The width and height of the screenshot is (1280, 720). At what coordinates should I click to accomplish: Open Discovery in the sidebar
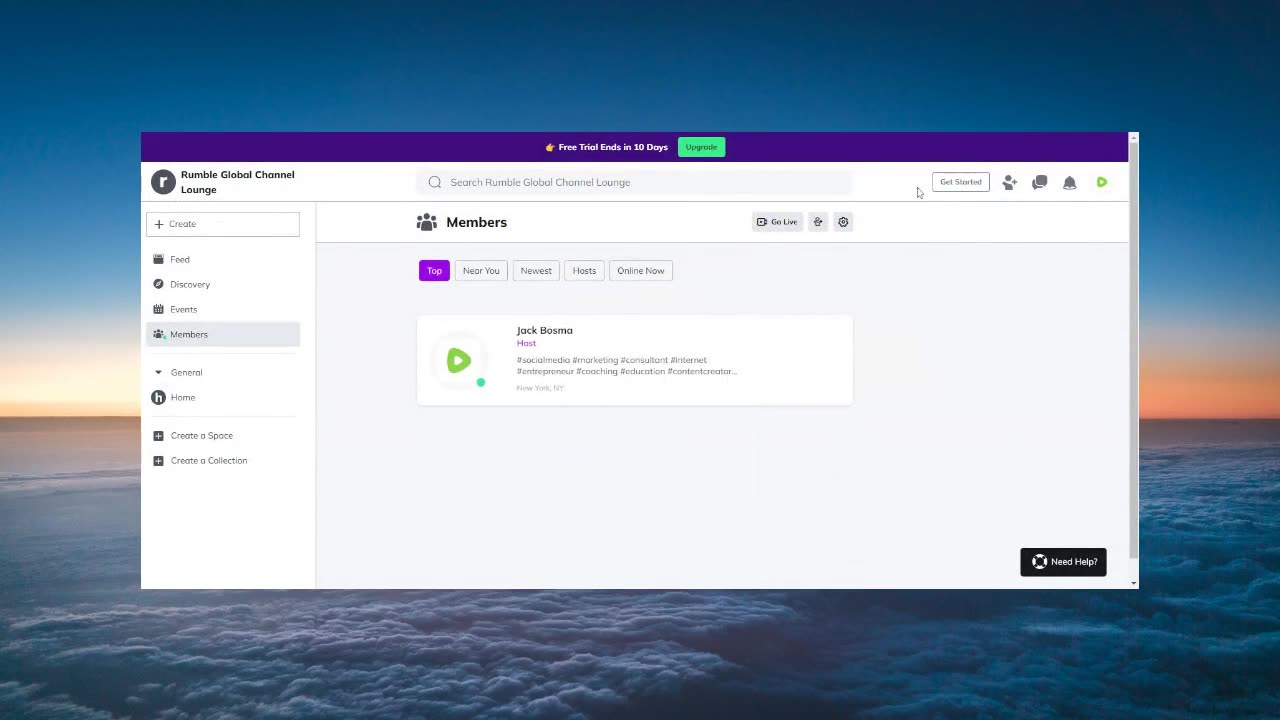[223, 284]
